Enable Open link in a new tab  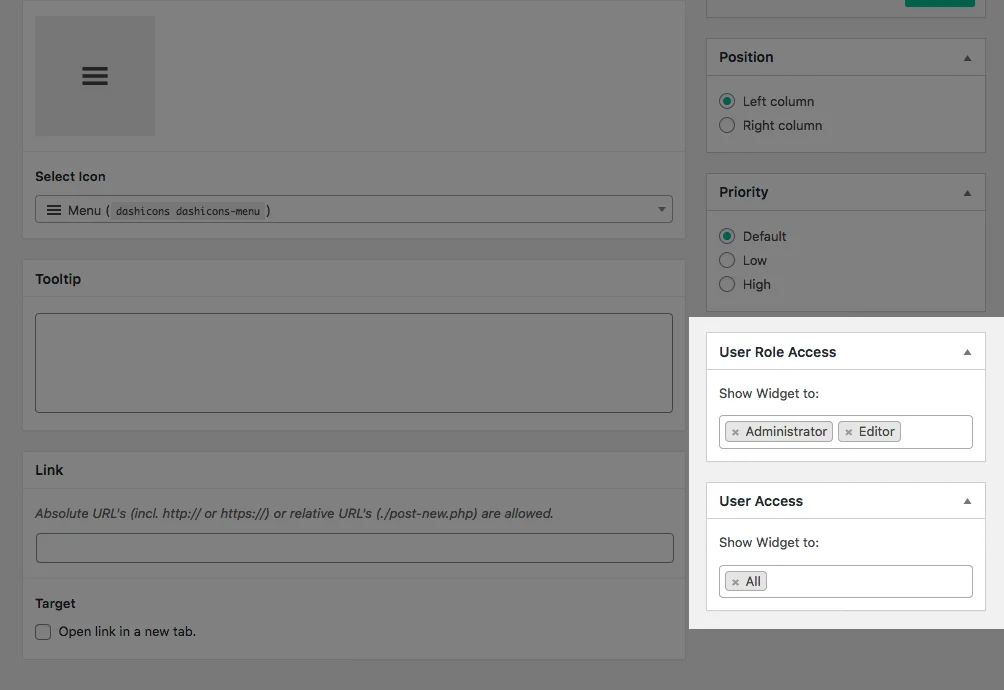pyautogui.click(x=43, y=631)
